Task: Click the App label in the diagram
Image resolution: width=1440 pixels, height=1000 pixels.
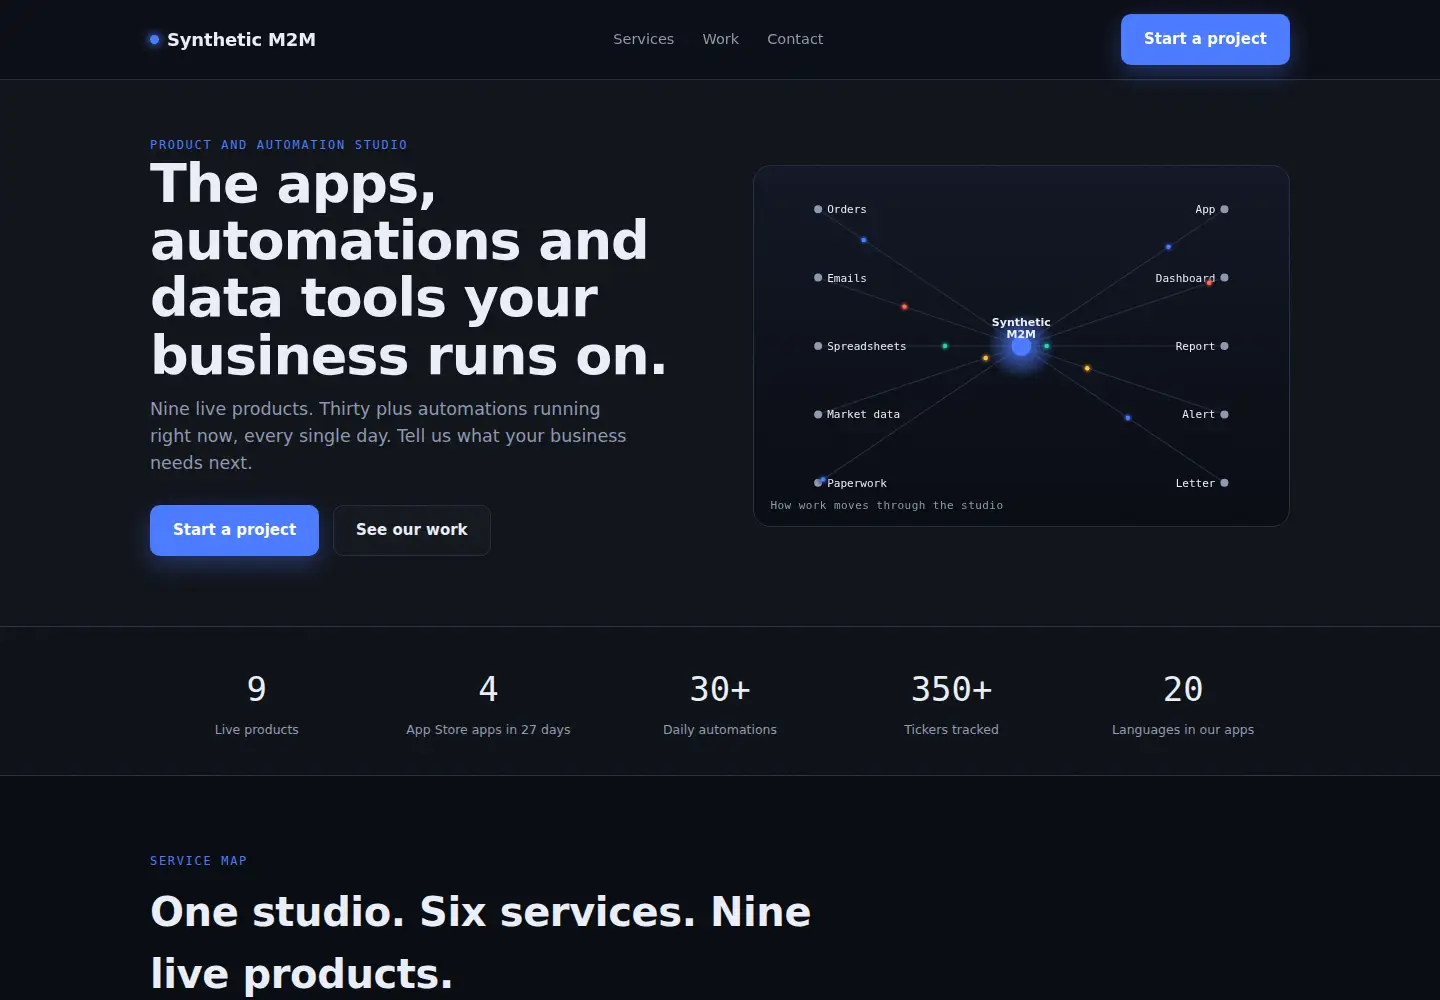Action: pos(1205,209)
